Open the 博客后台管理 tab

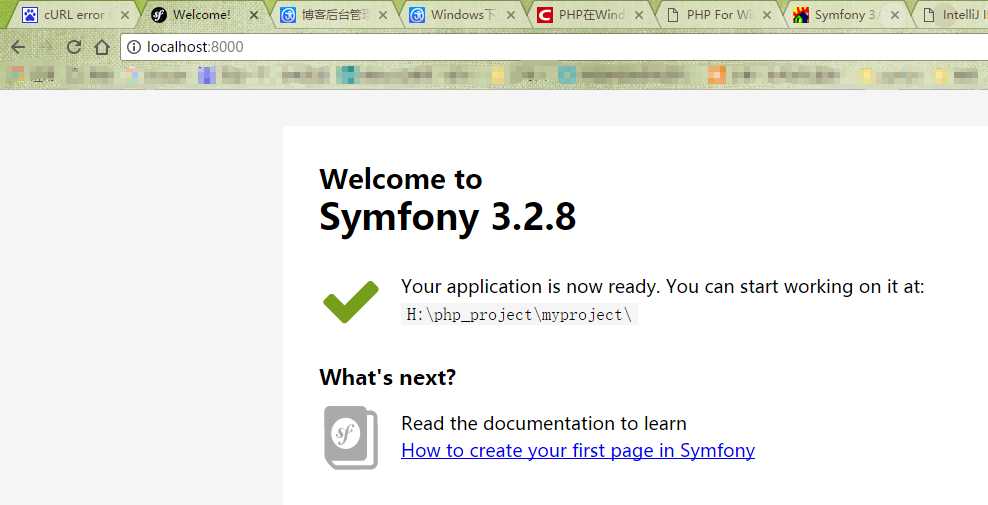333,15
